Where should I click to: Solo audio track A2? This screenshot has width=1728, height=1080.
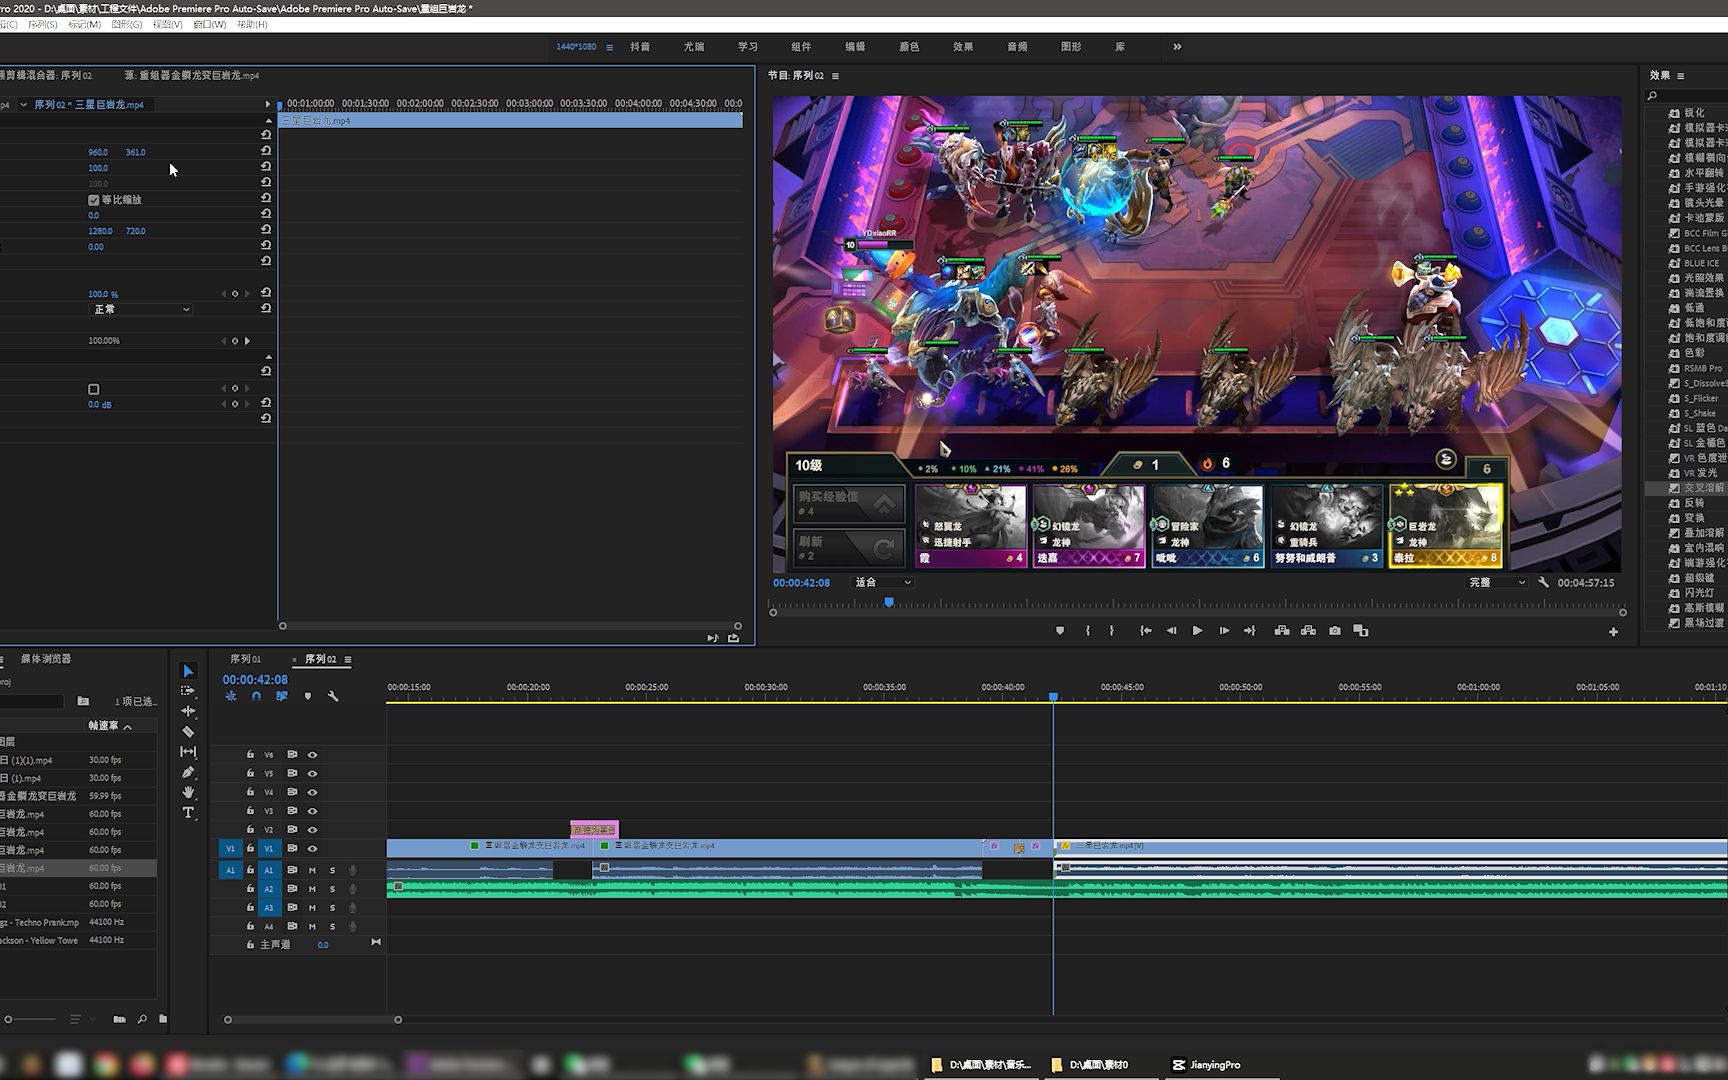tap(333, 889)
